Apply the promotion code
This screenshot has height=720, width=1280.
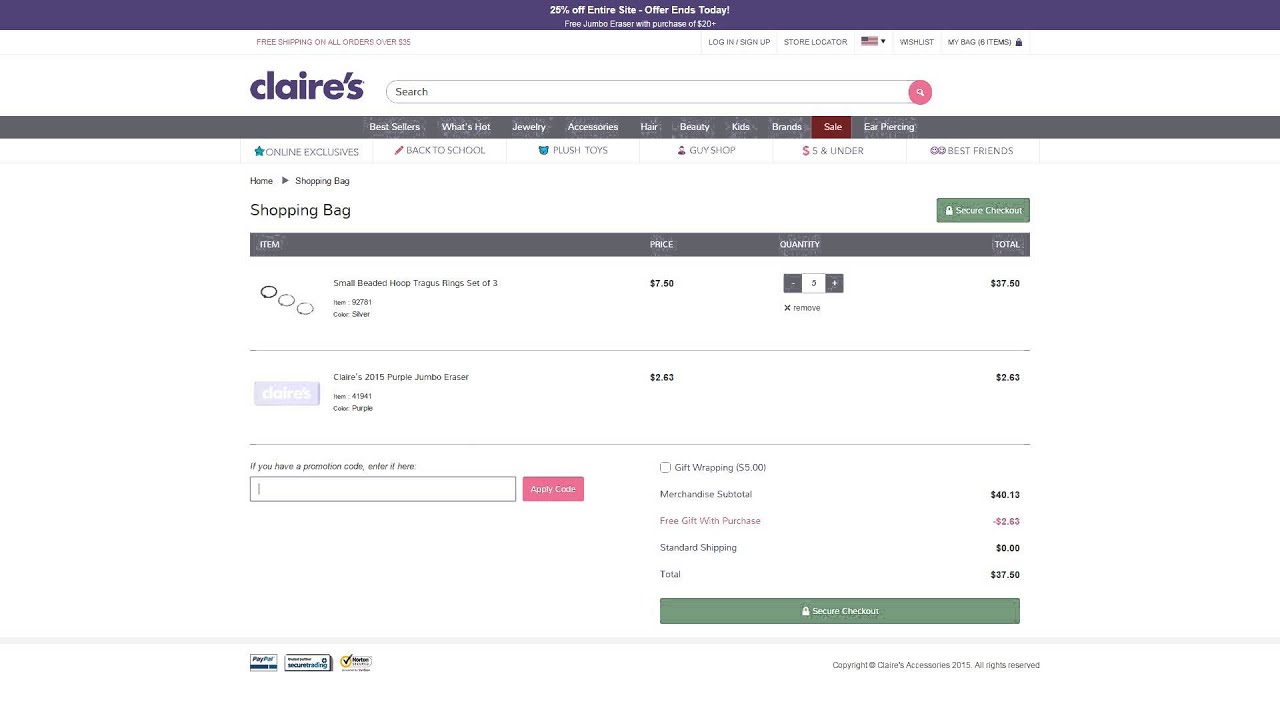(x=553, y=489)
